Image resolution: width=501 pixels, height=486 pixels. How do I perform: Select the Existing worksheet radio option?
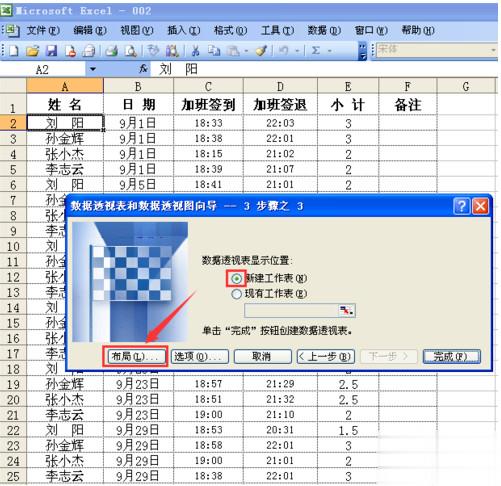(236, 294)
